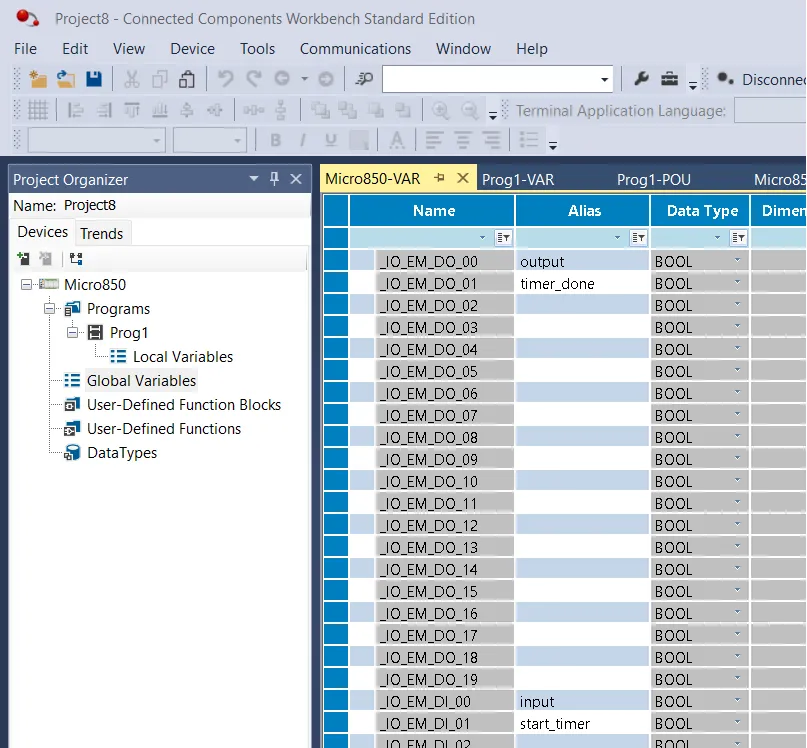Click the Alias column filter icon
Viewport: 807px width, 748px height.
tap(638, 238)
